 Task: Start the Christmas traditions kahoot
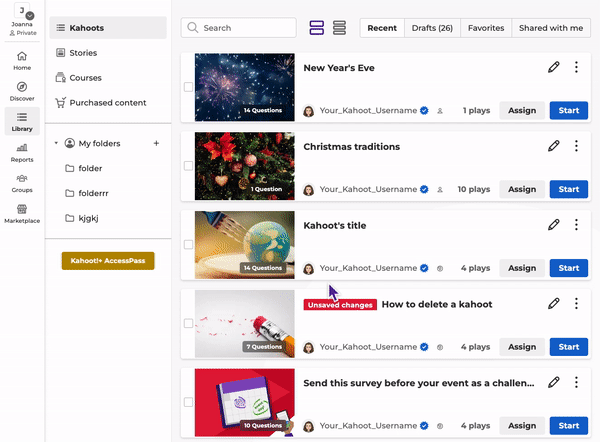pos(569,189)
